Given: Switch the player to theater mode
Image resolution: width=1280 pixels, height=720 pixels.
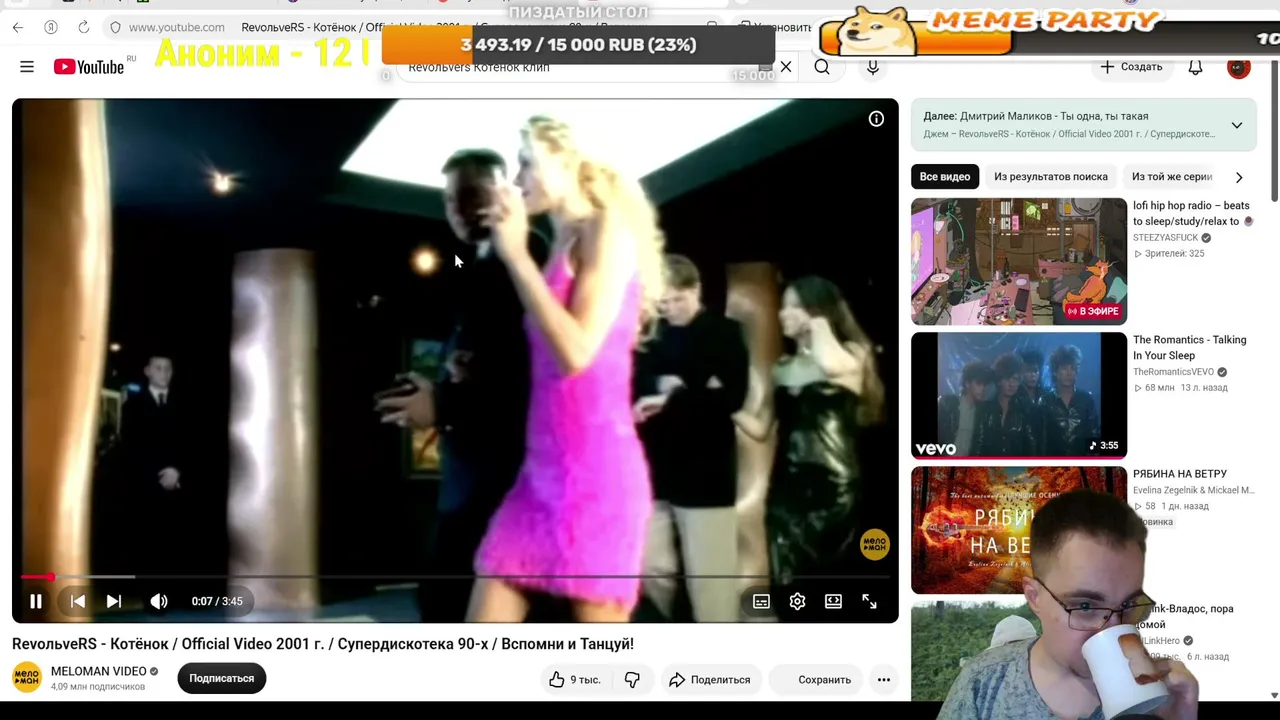Looking at the screenshot, I should pos(833,601).
